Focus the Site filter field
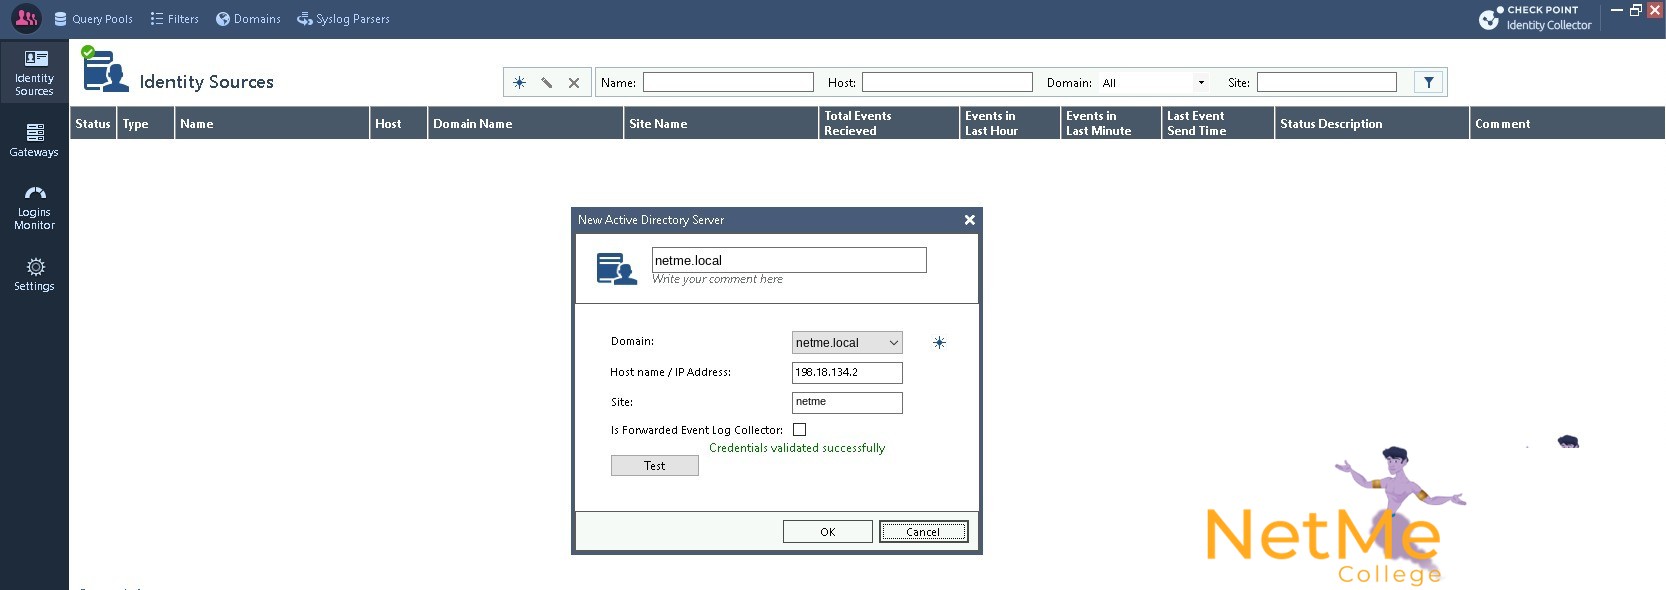 coord(1327,82)
